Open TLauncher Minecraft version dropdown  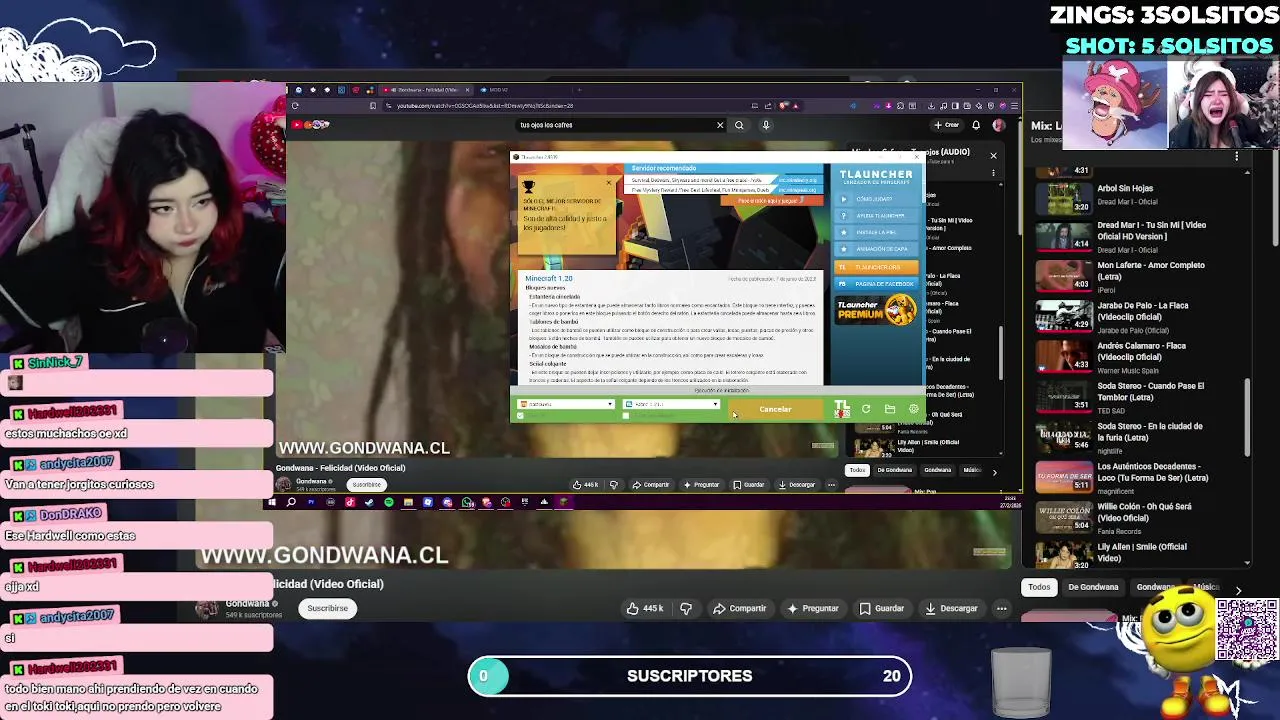pos(671,404)
